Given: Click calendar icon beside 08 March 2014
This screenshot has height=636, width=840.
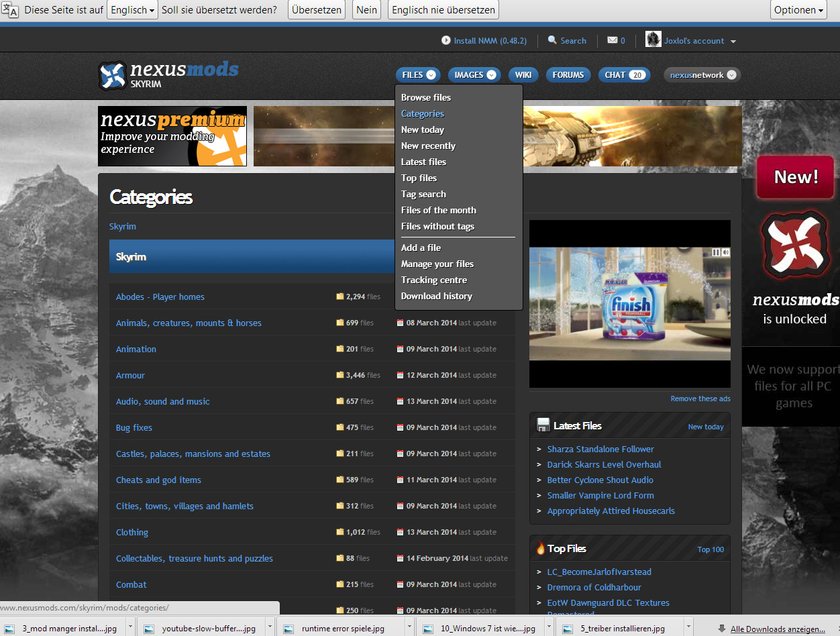Looking at the screenshot, I should click(400, 323).
